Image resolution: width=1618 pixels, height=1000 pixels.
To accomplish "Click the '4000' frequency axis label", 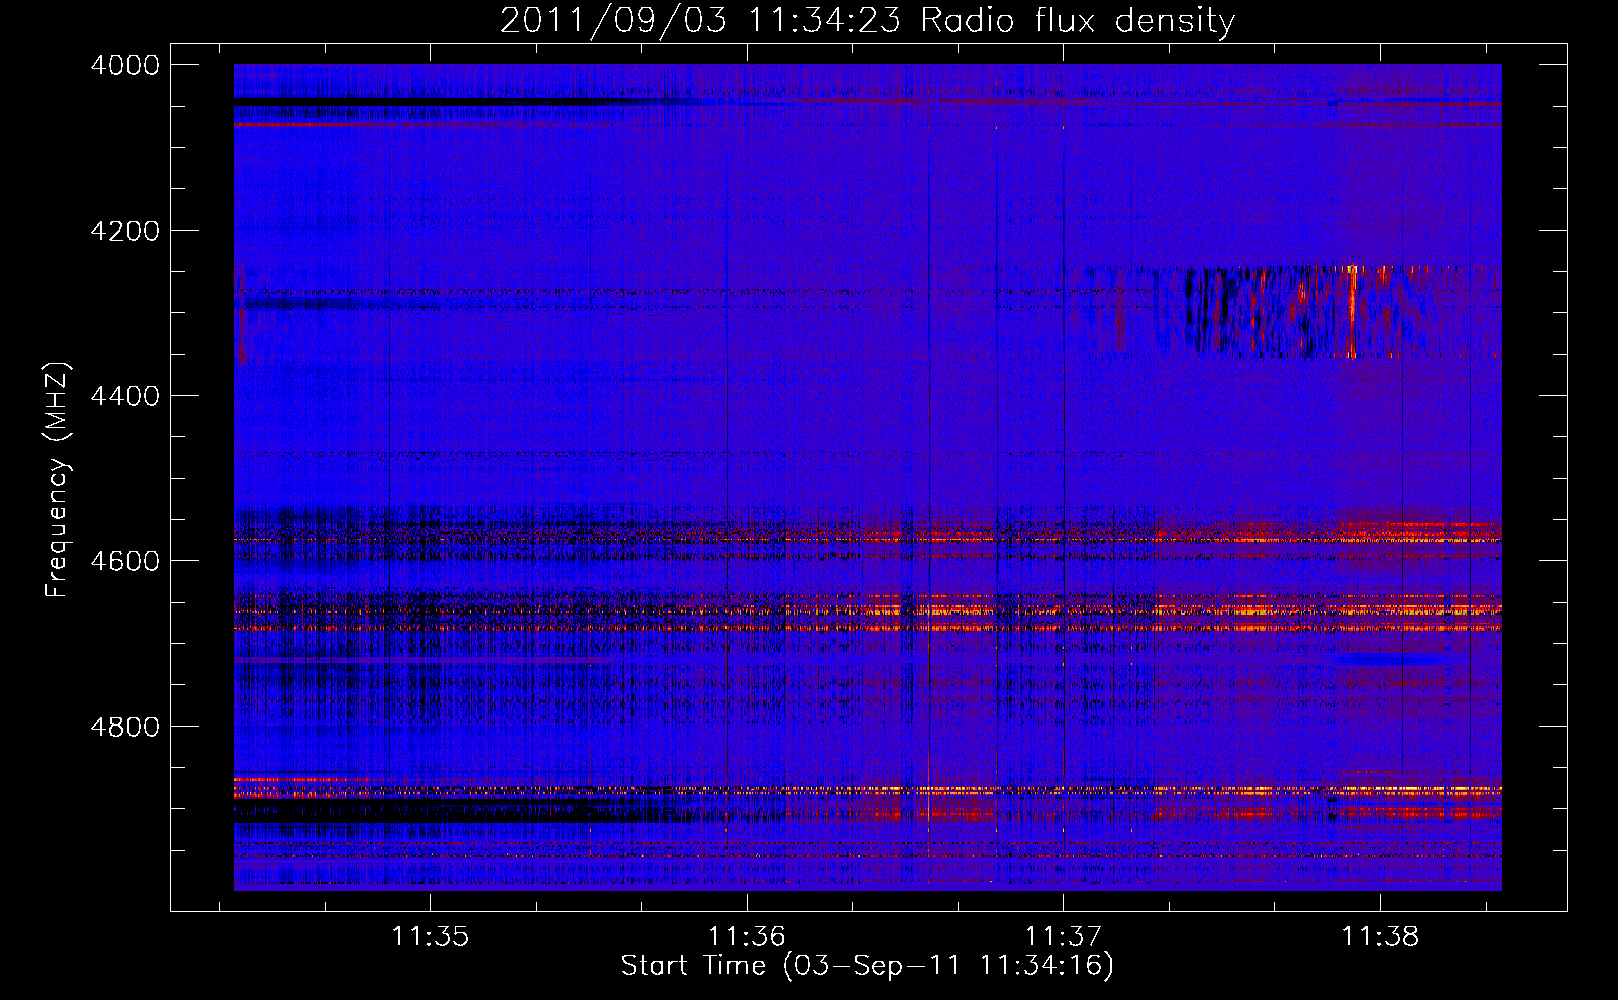I will 125,65.
